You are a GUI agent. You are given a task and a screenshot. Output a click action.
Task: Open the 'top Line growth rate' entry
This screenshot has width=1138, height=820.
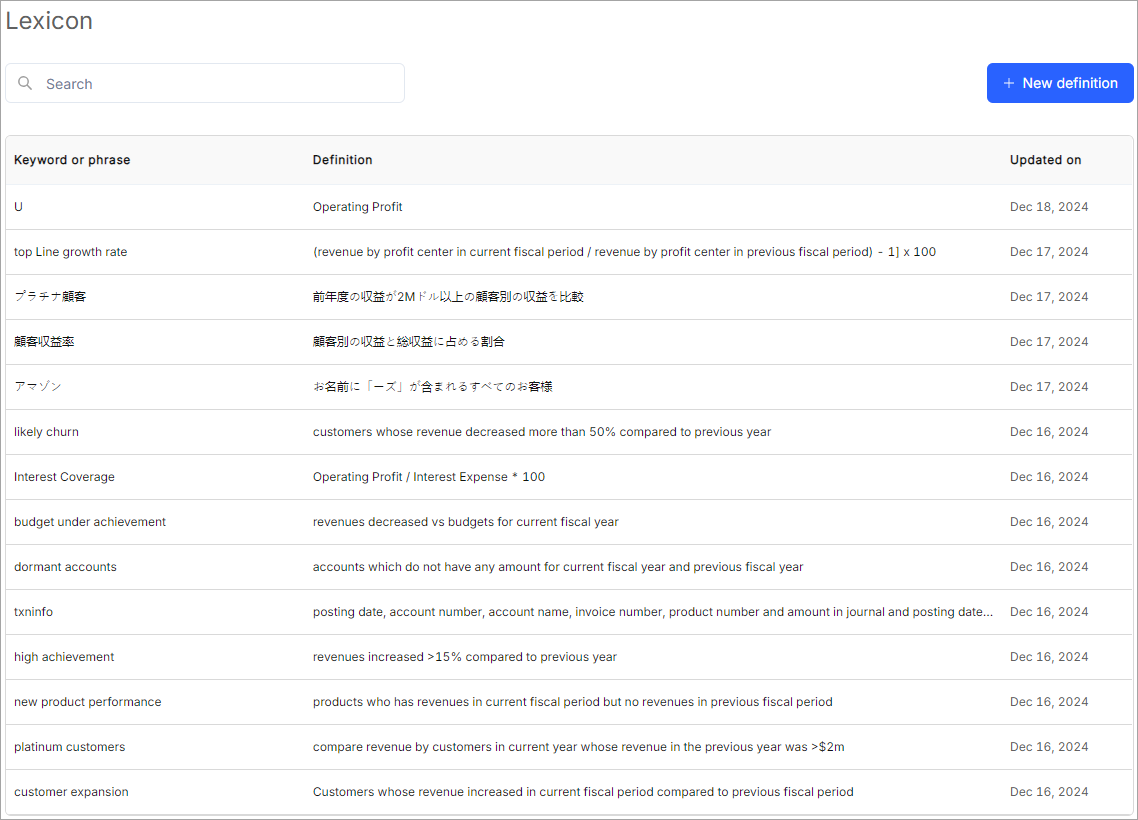pos(71,252)
